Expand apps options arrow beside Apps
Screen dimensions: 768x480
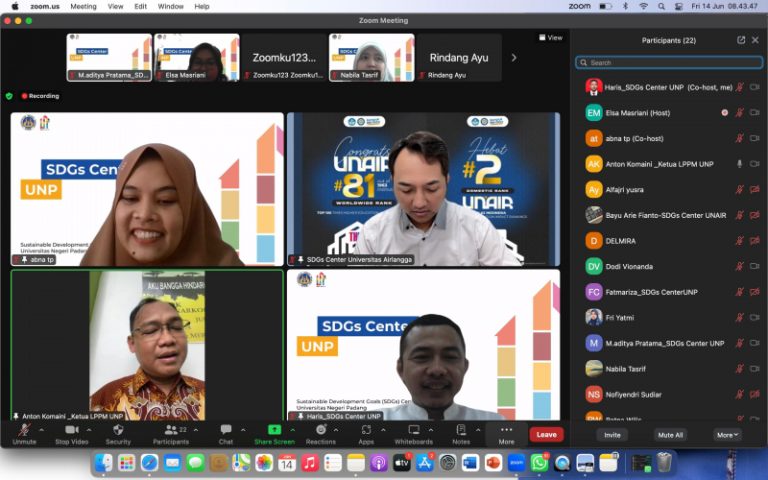383,430
